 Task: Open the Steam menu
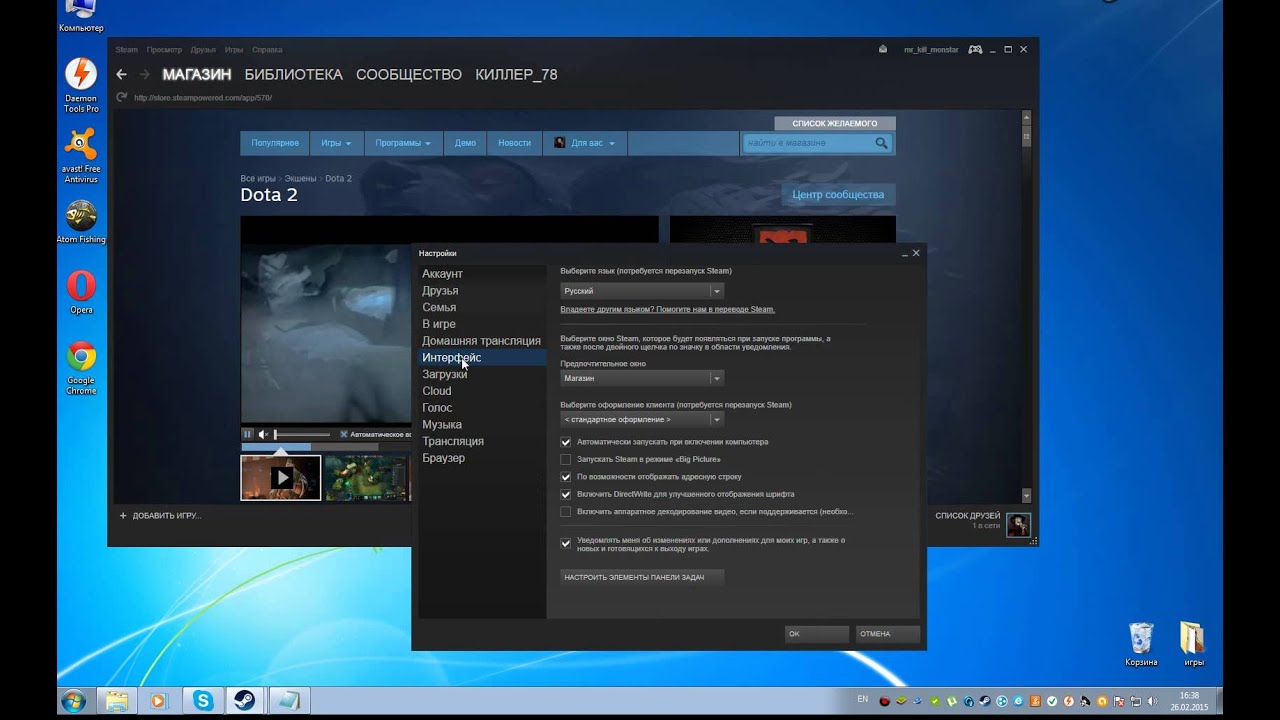[126, 49]
